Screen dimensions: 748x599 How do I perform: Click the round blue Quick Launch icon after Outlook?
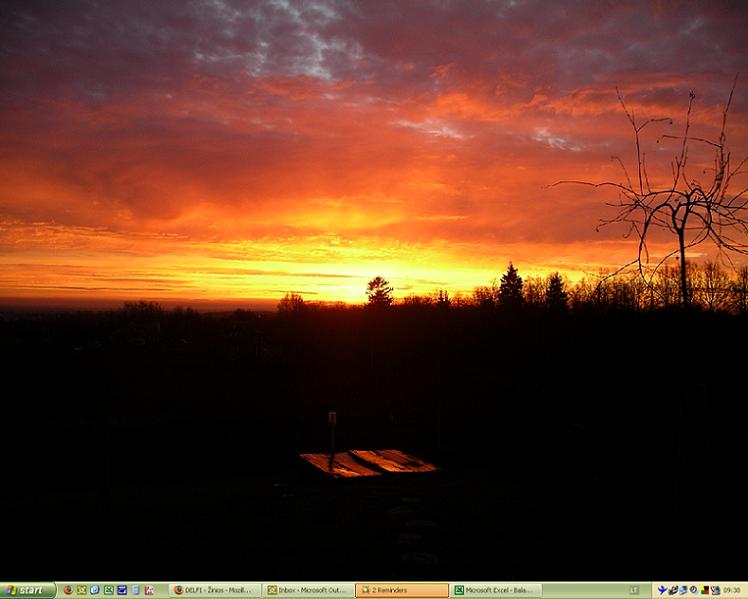(95, 590)
